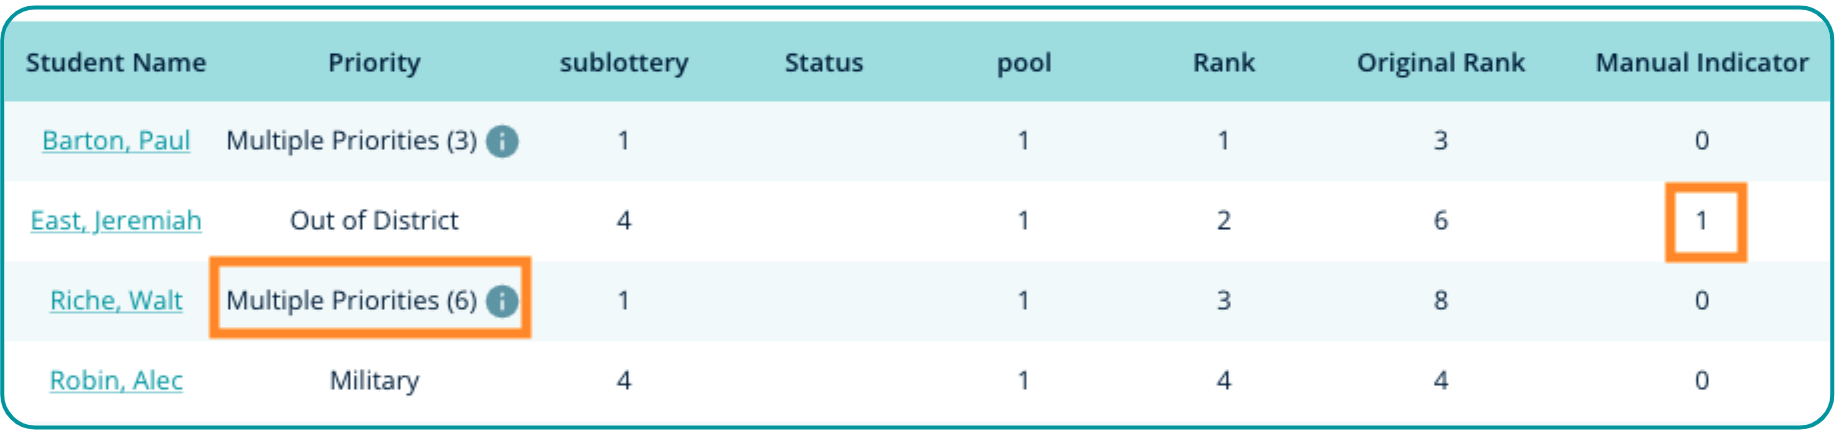
Task: Click the Status column header
Action: (823, 63)
